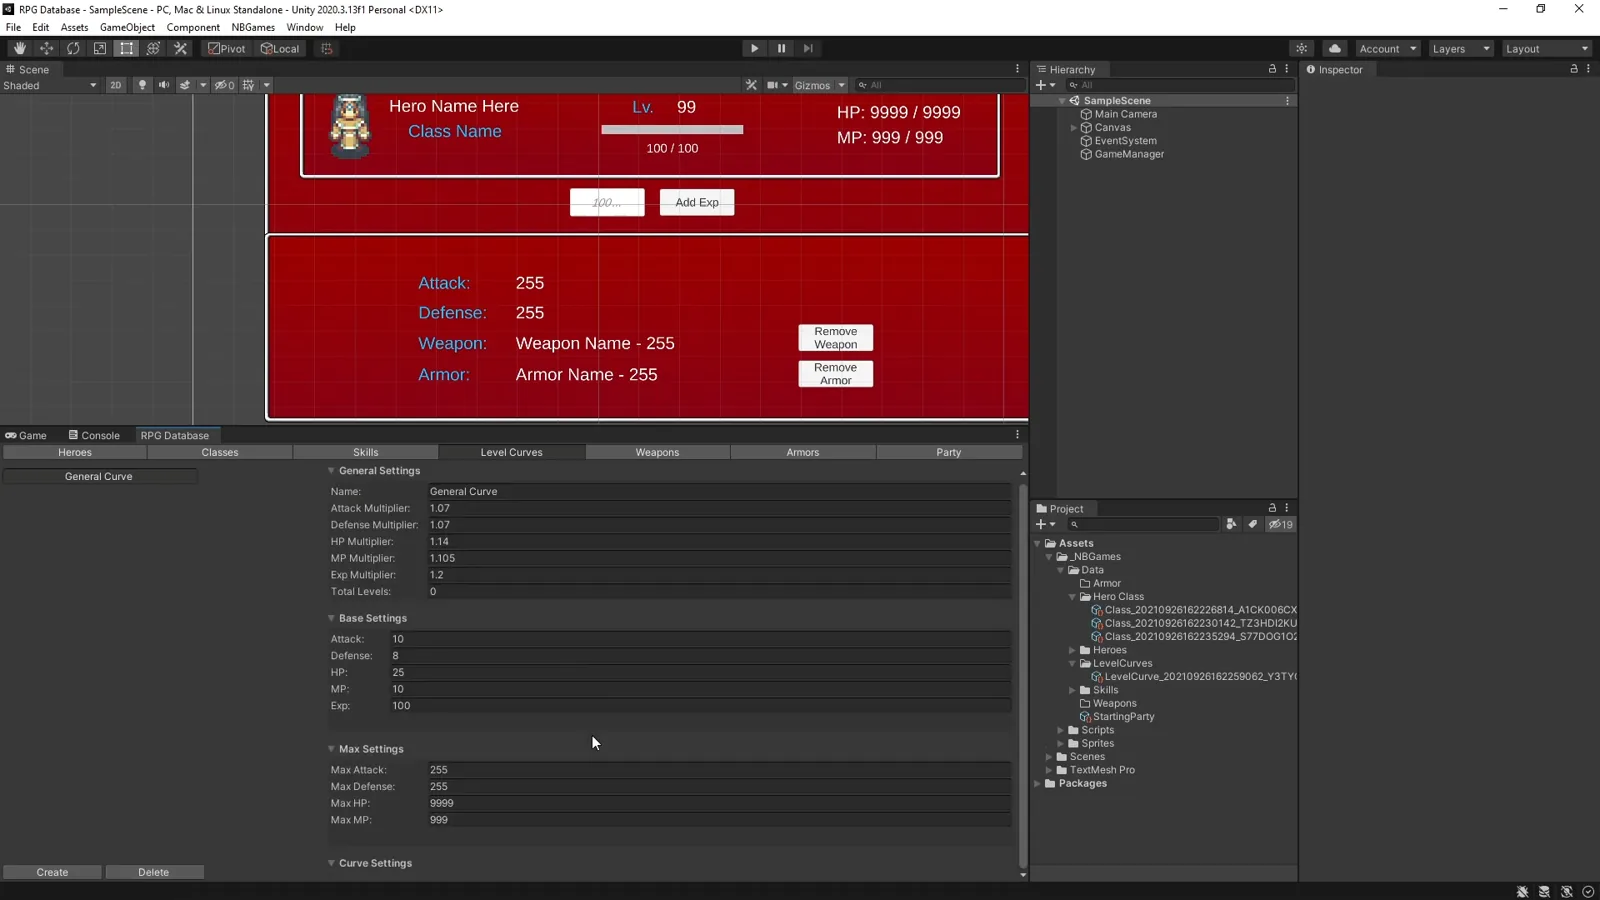Open custom editor tools

(x=180, y=48)
